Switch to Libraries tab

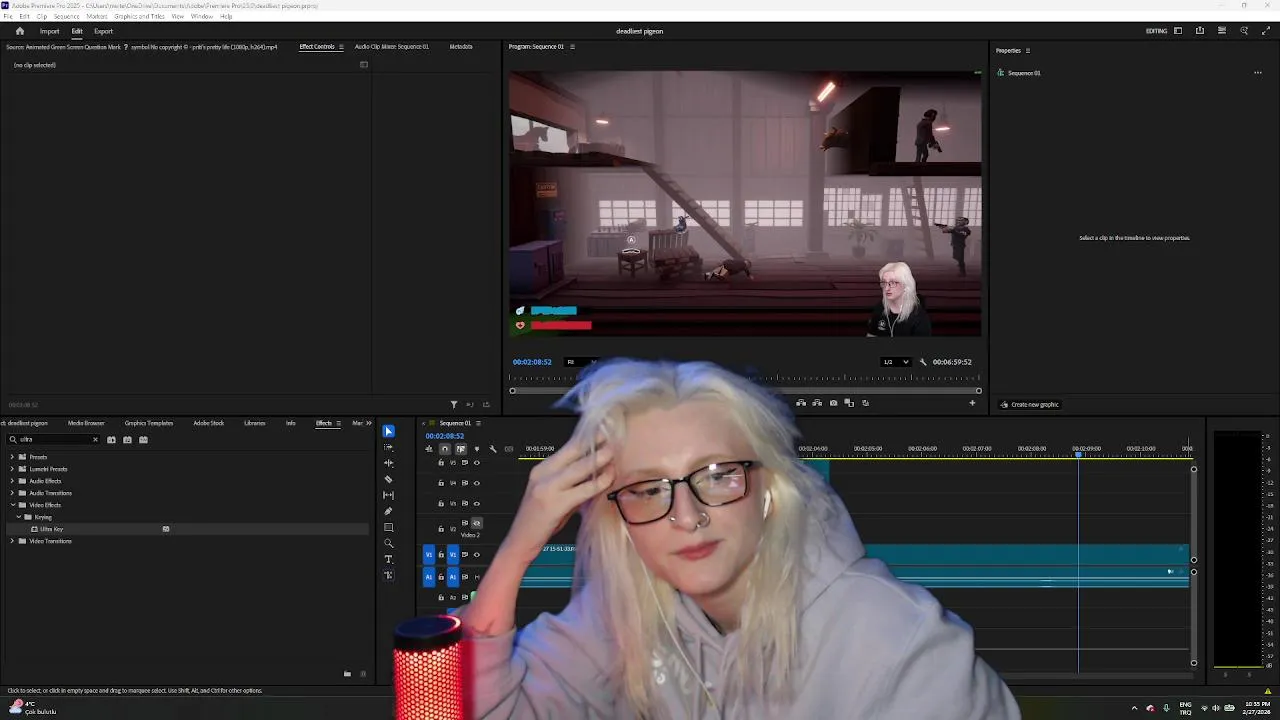click(x=255, y=423)
